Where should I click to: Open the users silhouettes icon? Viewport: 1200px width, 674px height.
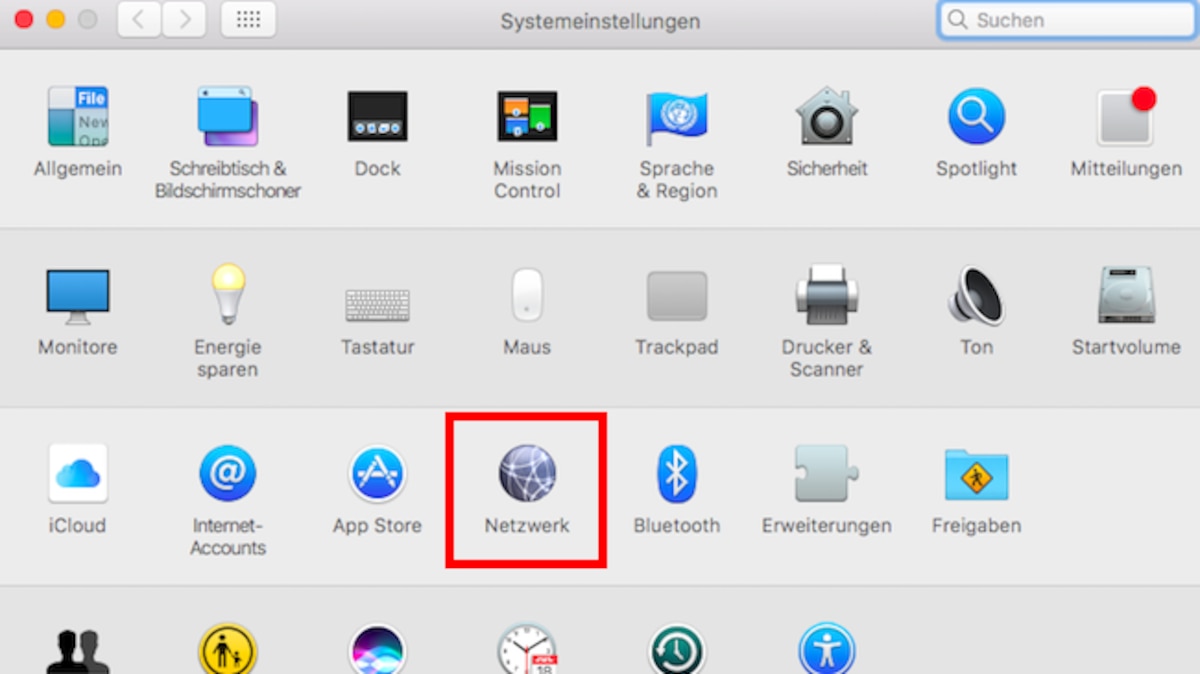(x=78, y=651)
